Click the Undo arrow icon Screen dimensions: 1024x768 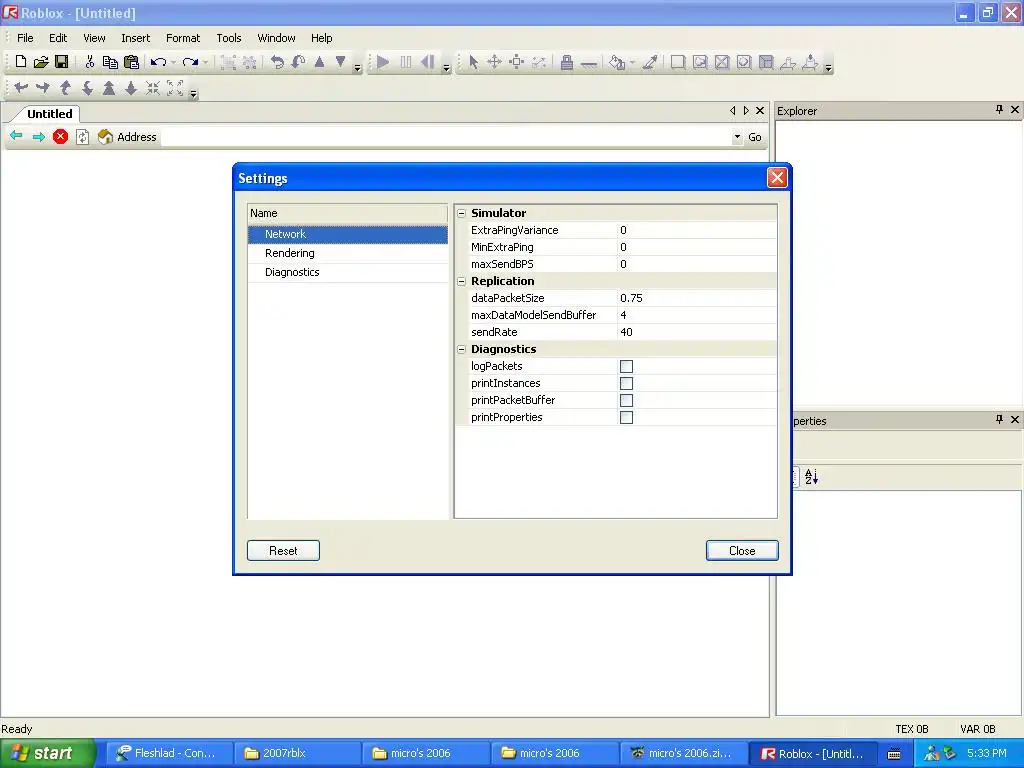pyautogui.click(x=158, y=62)
